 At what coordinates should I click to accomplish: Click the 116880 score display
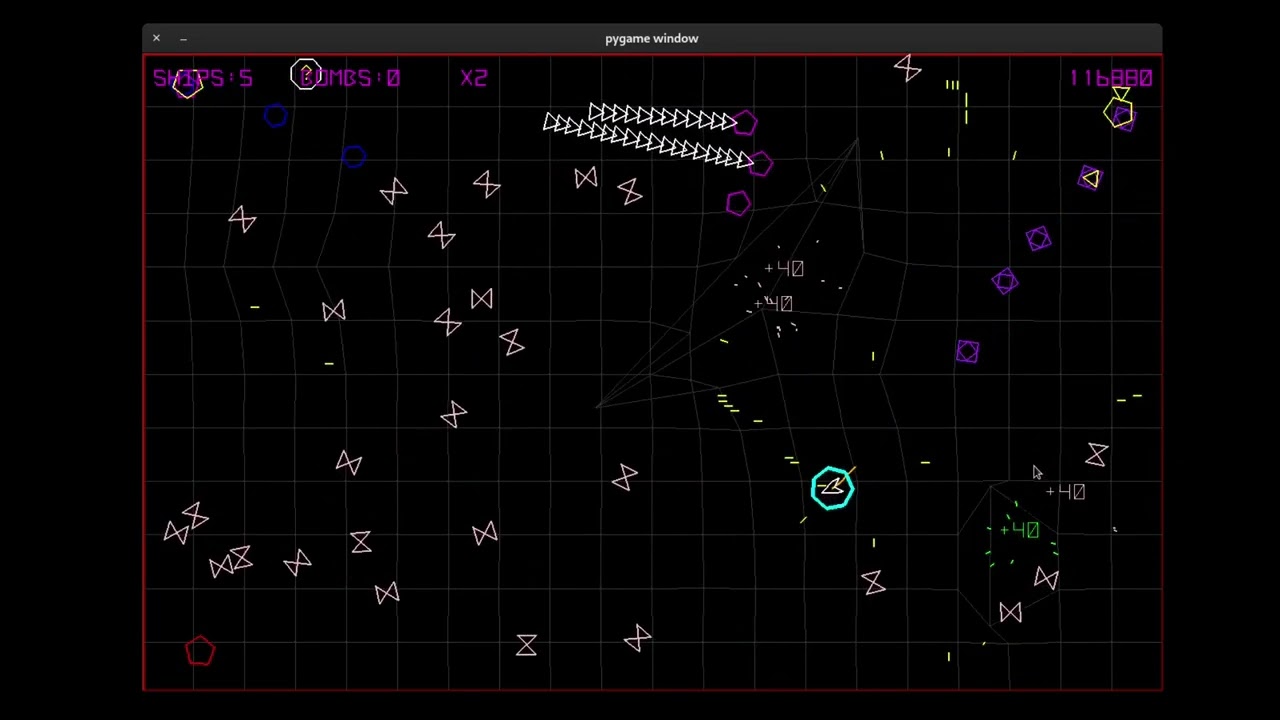coord(1110,78)
